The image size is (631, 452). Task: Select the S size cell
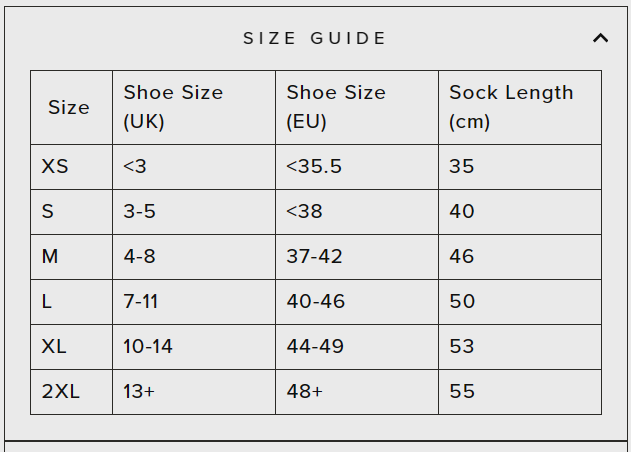click(x=48, y=211)
